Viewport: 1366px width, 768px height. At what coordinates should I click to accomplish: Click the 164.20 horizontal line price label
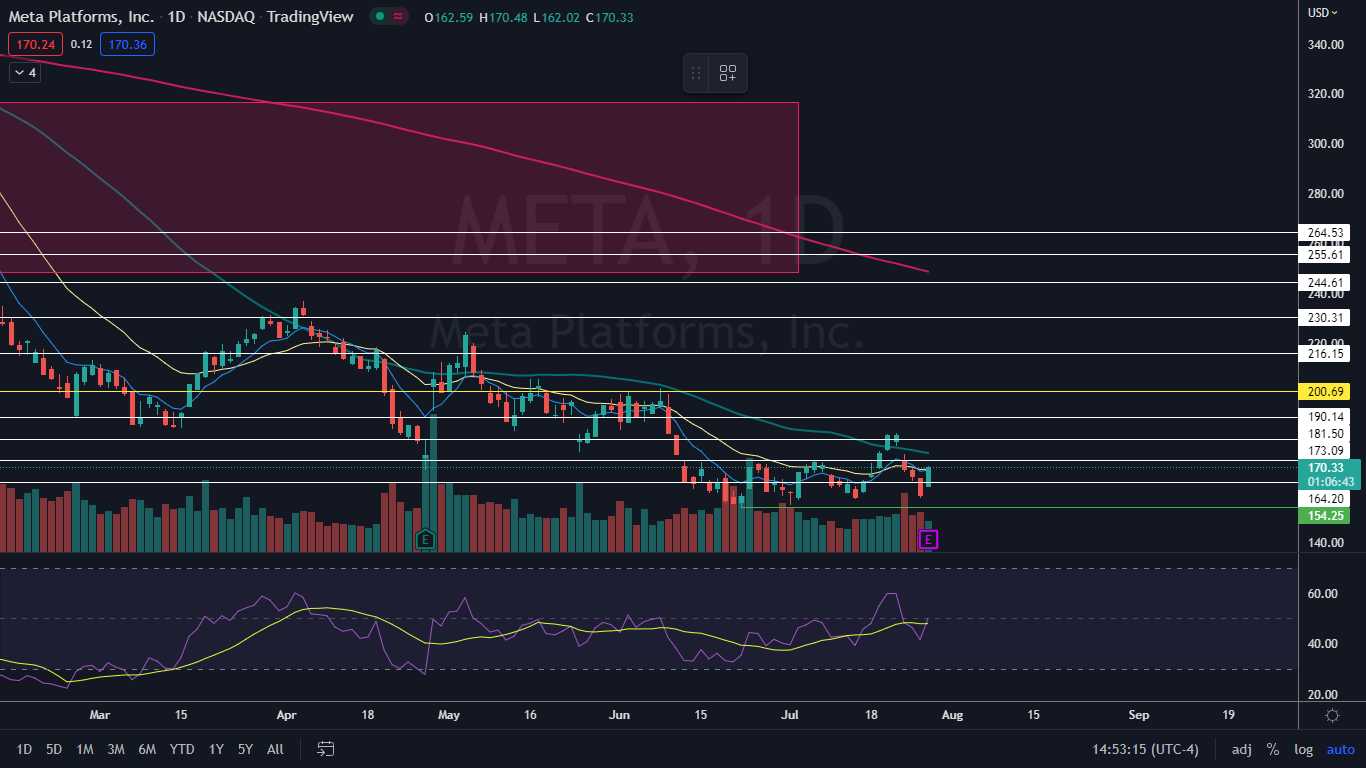1324,498
